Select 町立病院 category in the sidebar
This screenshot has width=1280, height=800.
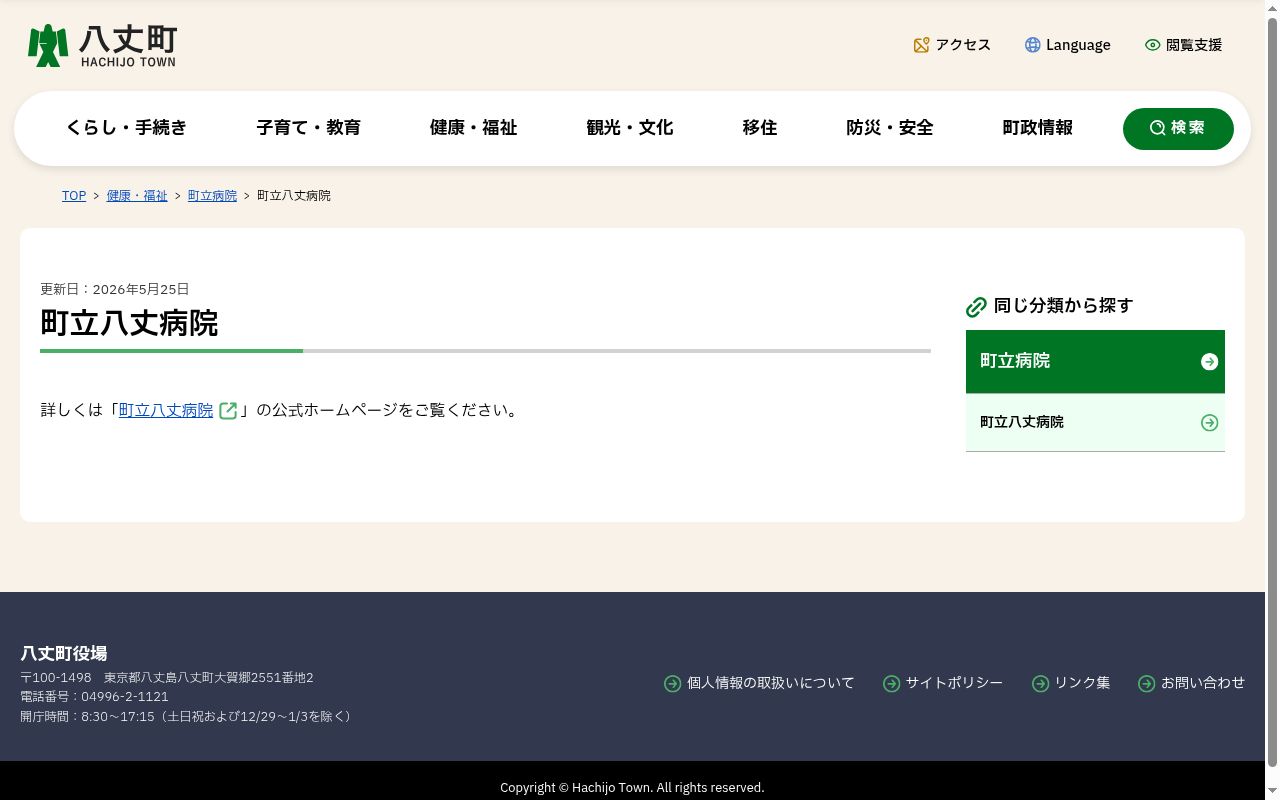coord(1095,362)
